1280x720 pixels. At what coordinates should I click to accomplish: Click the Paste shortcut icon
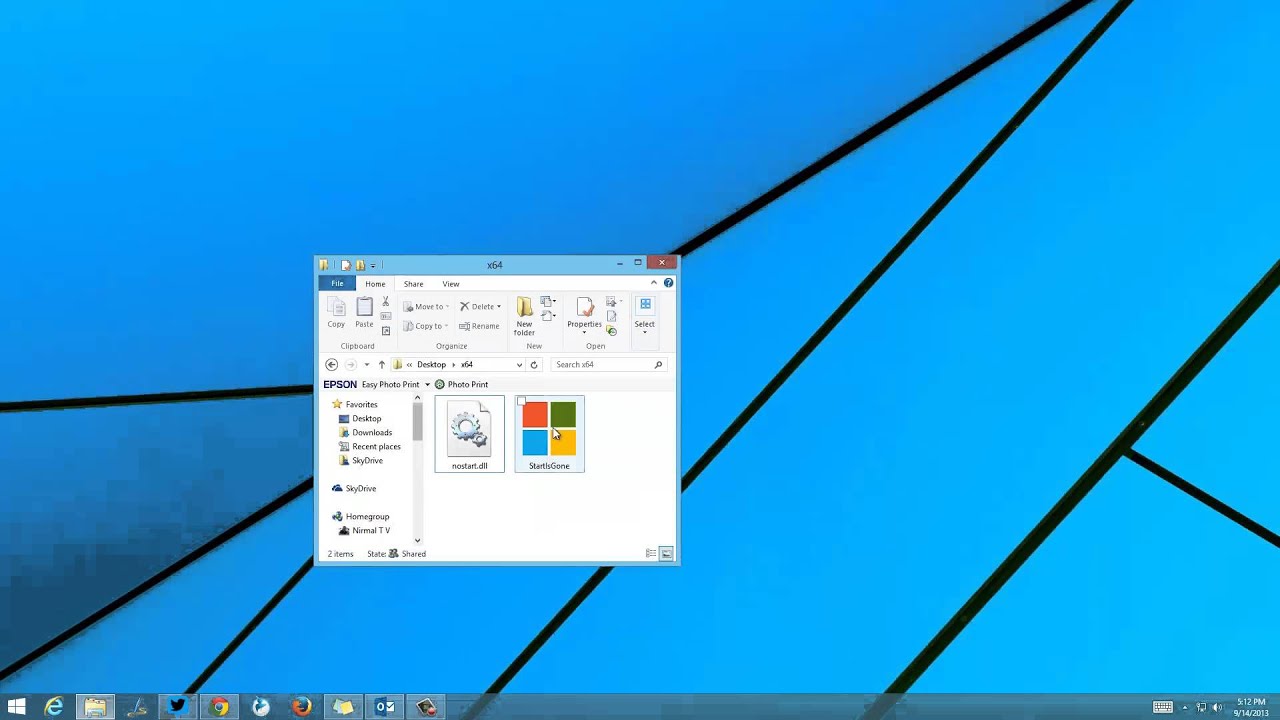tap(386, 331)
